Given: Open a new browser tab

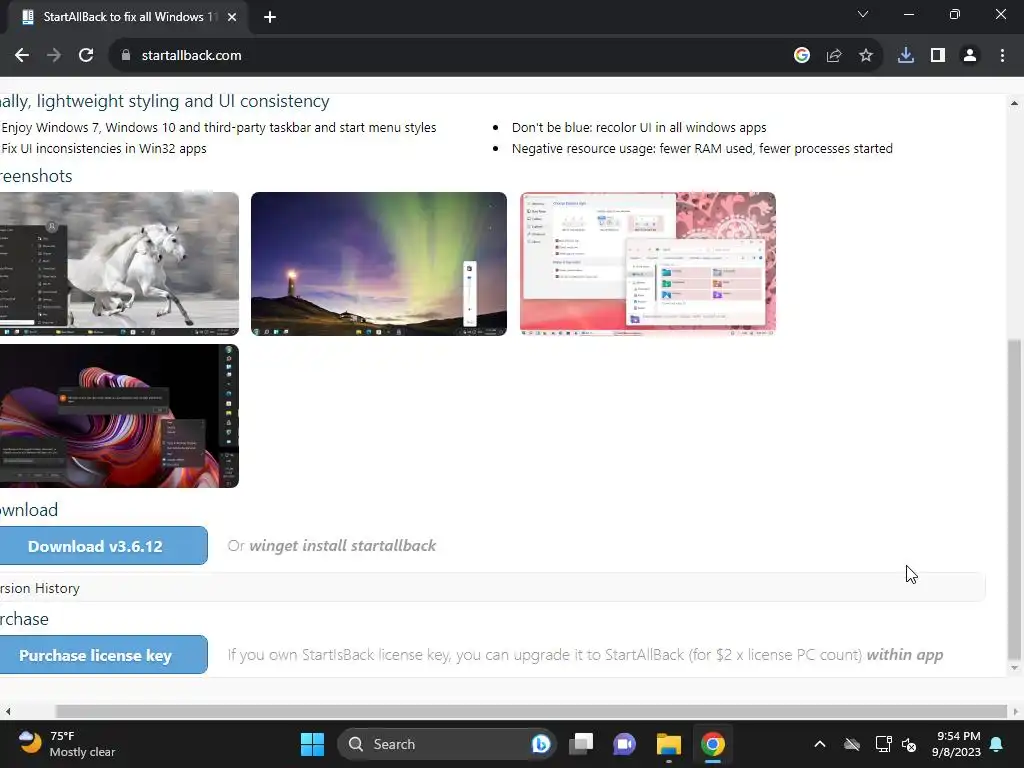Looking at the screenshot, I should (270, 17).
